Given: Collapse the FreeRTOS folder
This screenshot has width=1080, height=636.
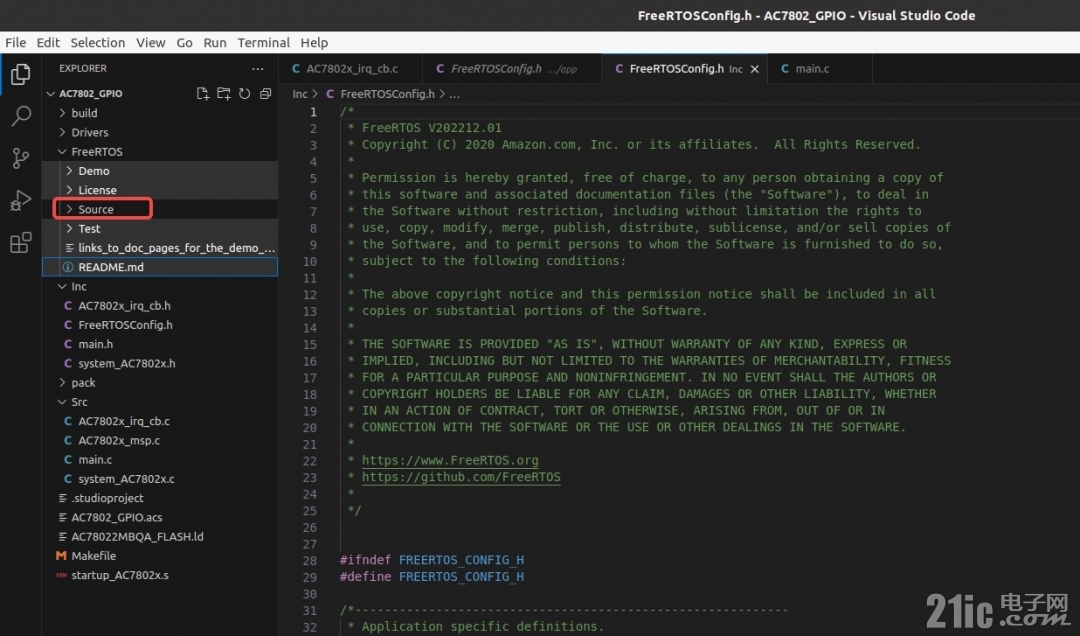Looking at the screenshot, I should [x=62, y=152].
